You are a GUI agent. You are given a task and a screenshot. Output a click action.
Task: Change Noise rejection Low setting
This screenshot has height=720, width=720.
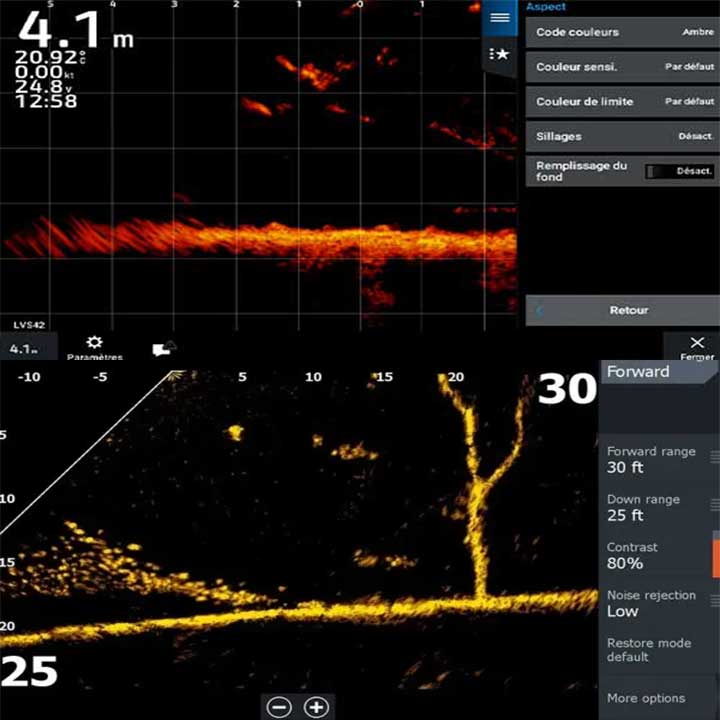pyautogui.click(x=658, y=603)
